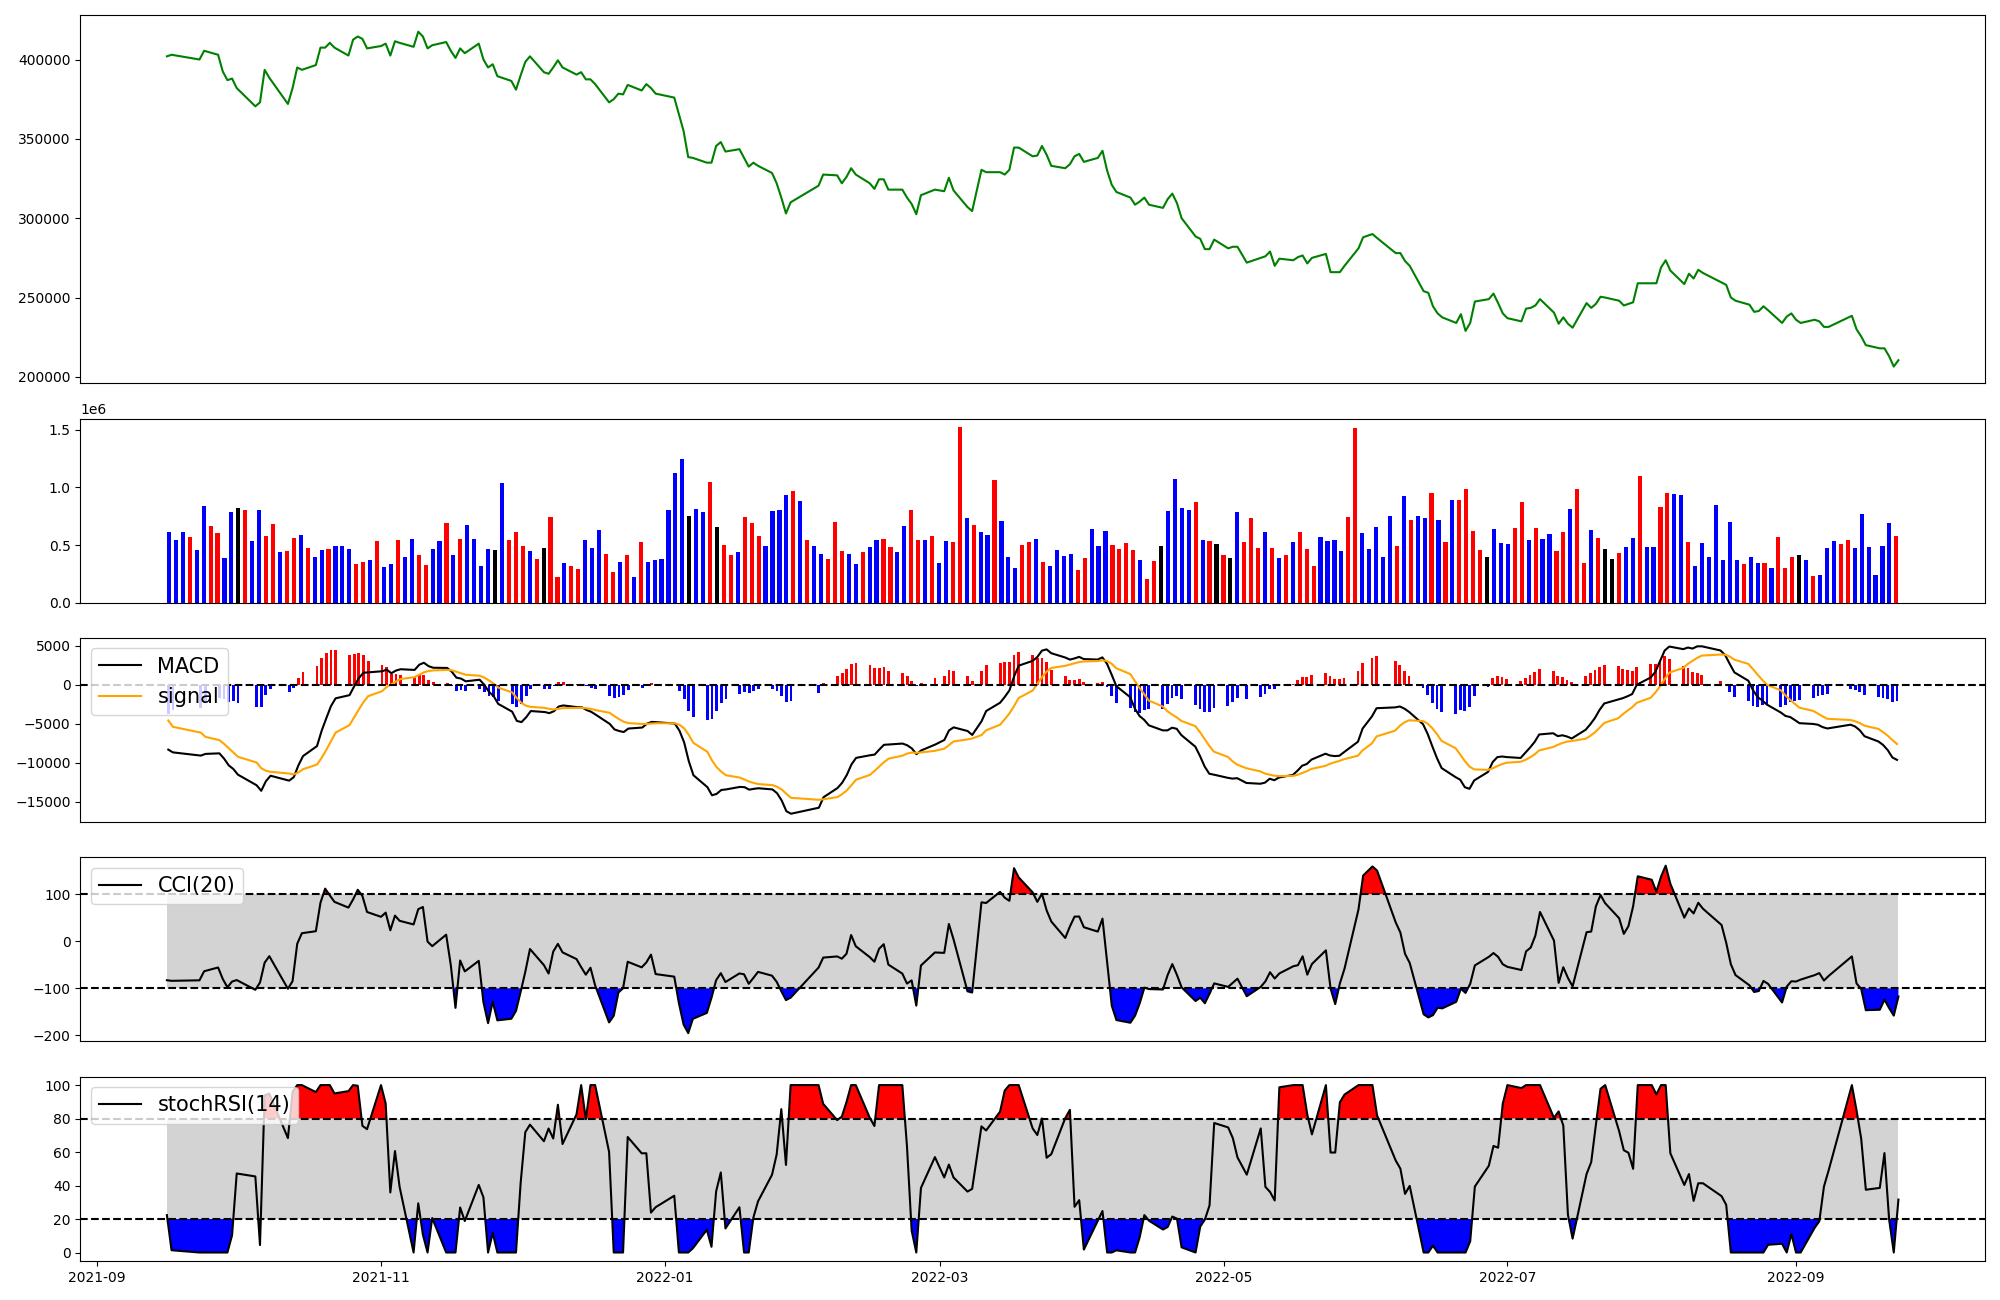Click the orange signal line sample in legend
Viewport: 2000px width, 1300px height.
point(121,696)
